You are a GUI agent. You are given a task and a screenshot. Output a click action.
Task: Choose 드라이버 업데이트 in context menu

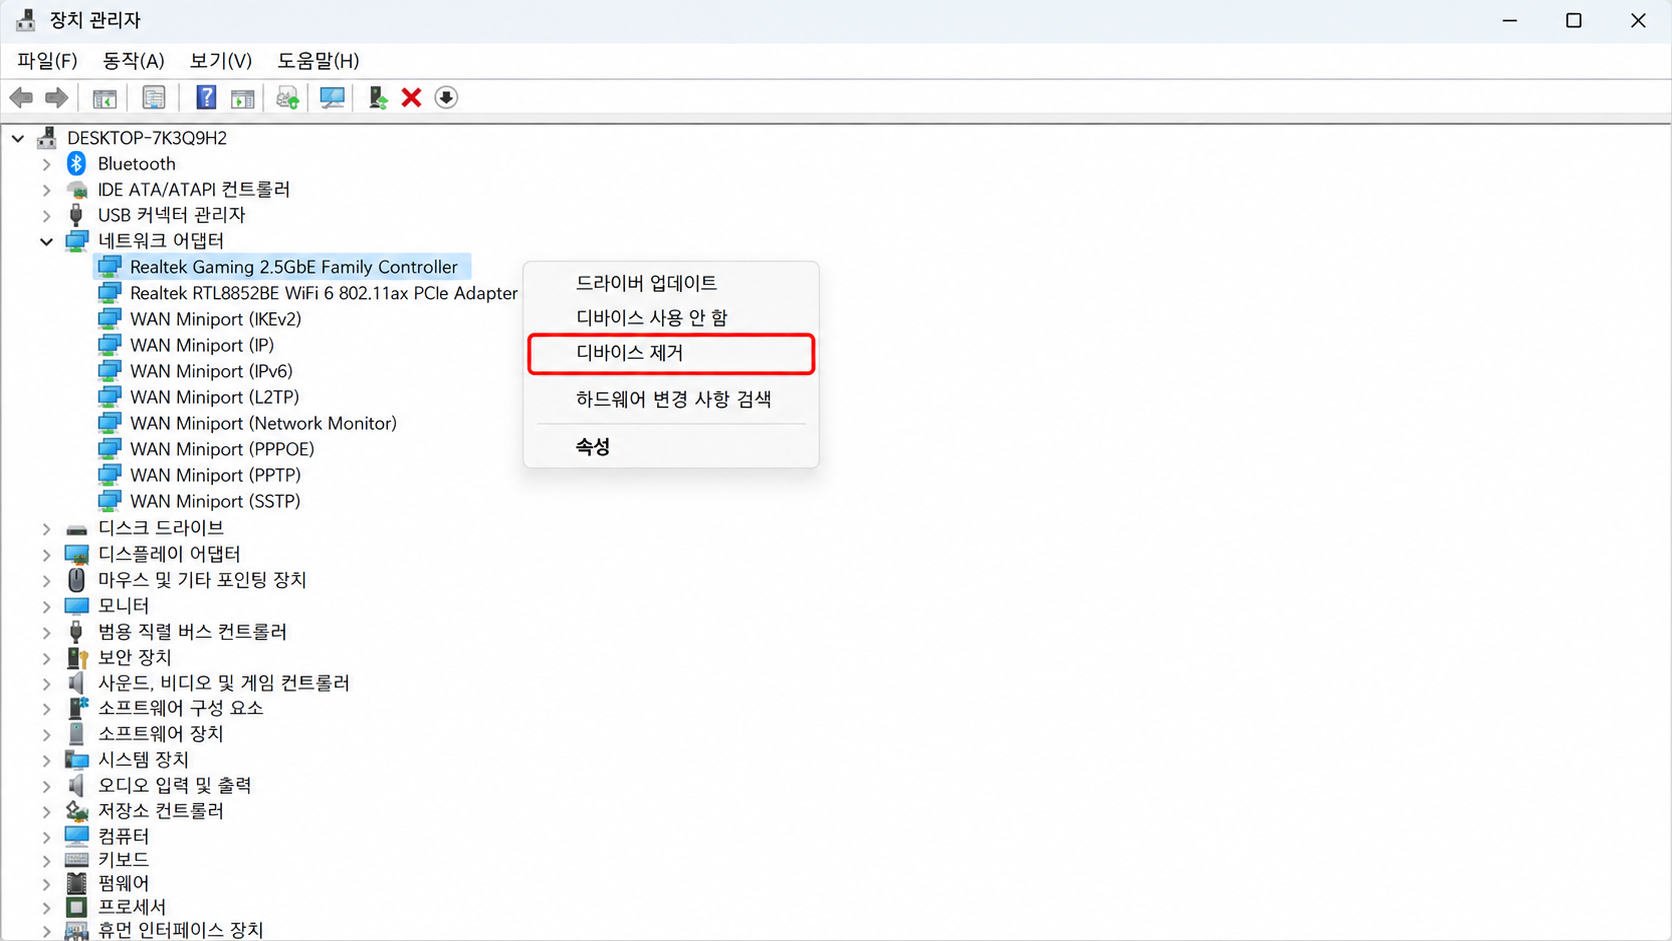coord(671,283)
